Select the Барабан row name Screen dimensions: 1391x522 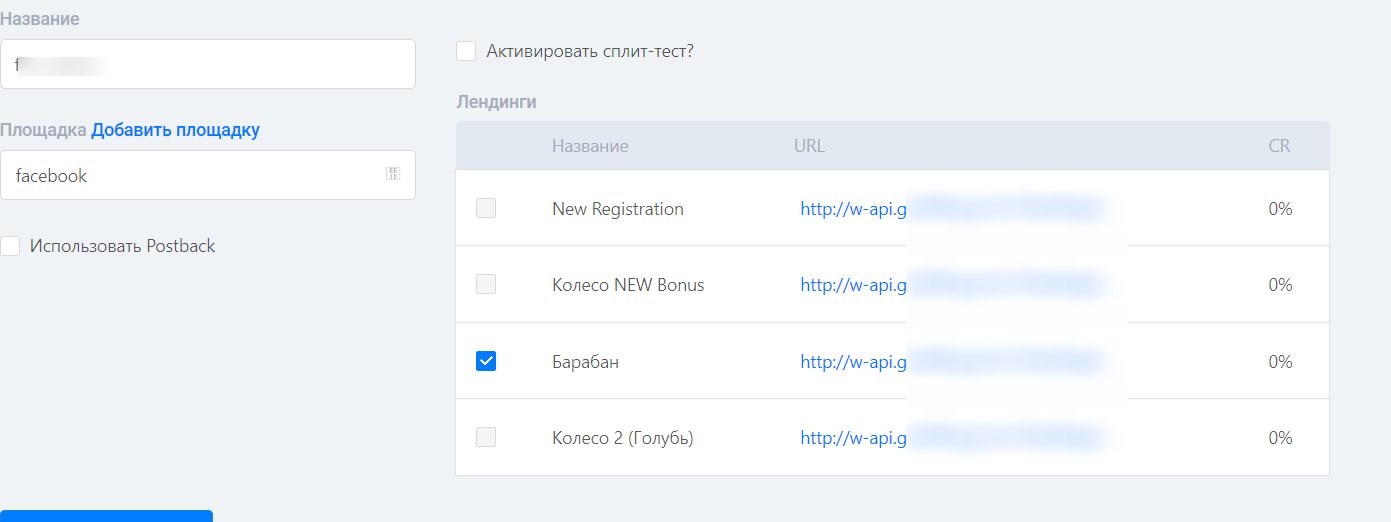(x=585, y=362)
